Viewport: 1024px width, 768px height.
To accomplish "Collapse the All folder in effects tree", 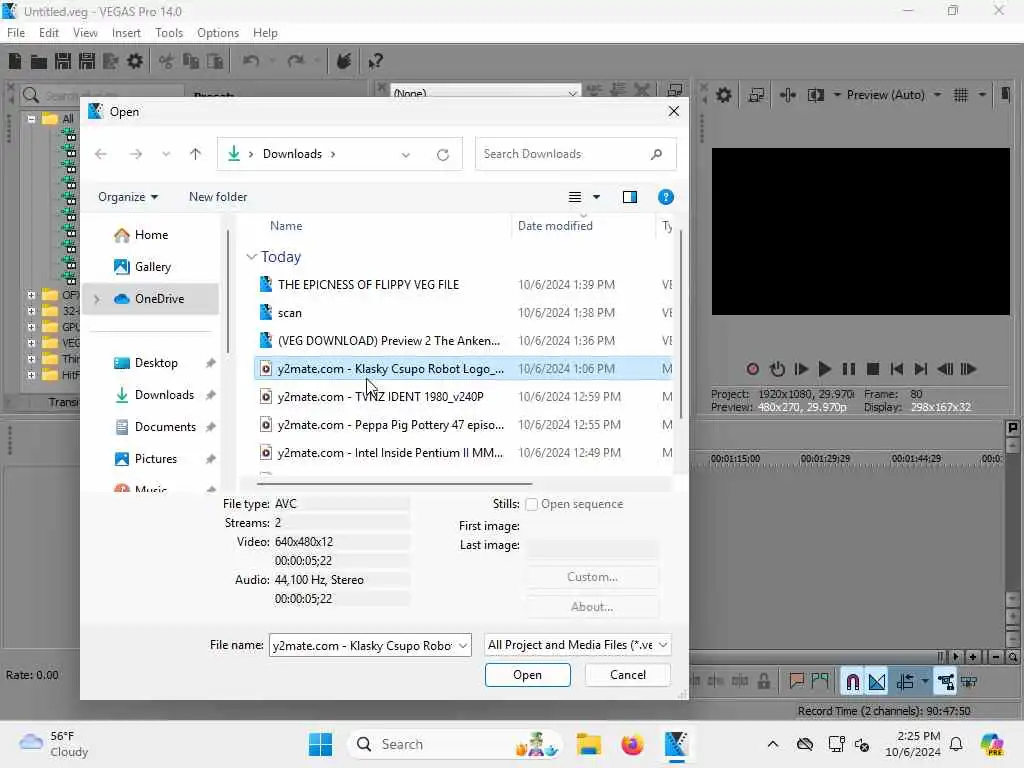I will pyautogui.click(x=31, y=119).
